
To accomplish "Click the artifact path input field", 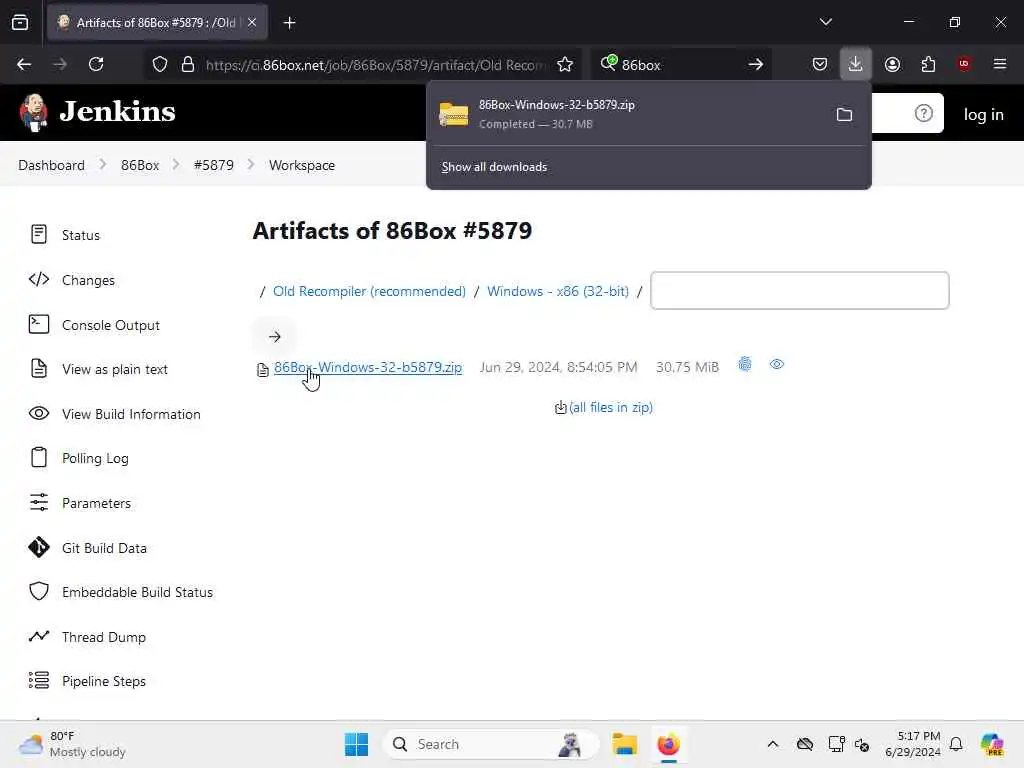I will coord(799,291).
